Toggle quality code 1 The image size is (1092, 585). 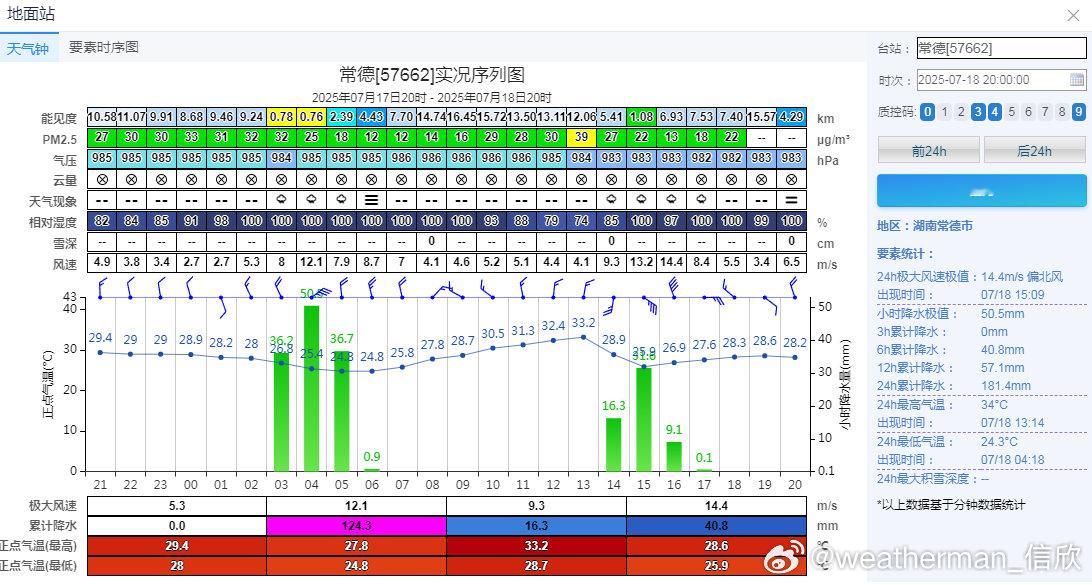944,111
